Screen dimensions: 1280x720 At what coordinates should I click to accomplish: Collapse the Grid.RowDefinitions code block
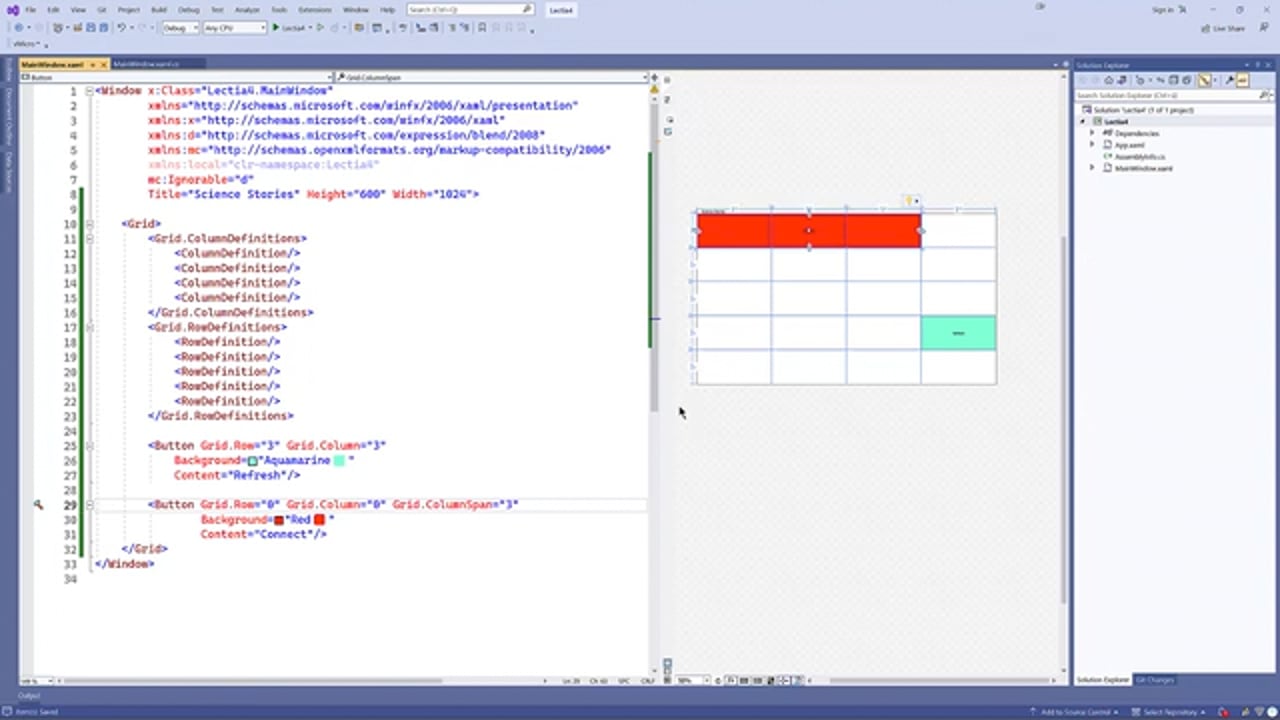coord(89,327)
